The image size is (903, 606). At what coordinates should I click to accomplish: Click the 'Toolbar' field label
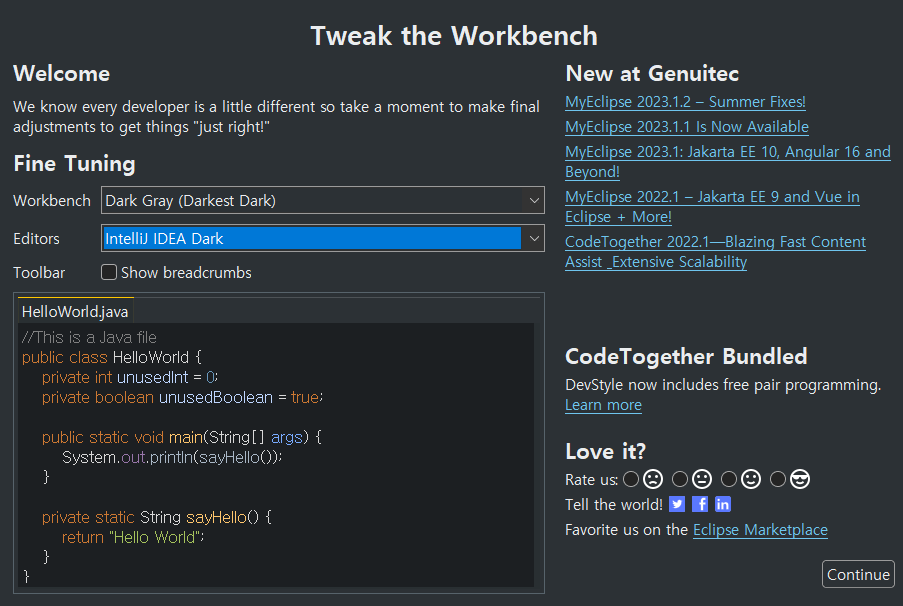point(39,272)
